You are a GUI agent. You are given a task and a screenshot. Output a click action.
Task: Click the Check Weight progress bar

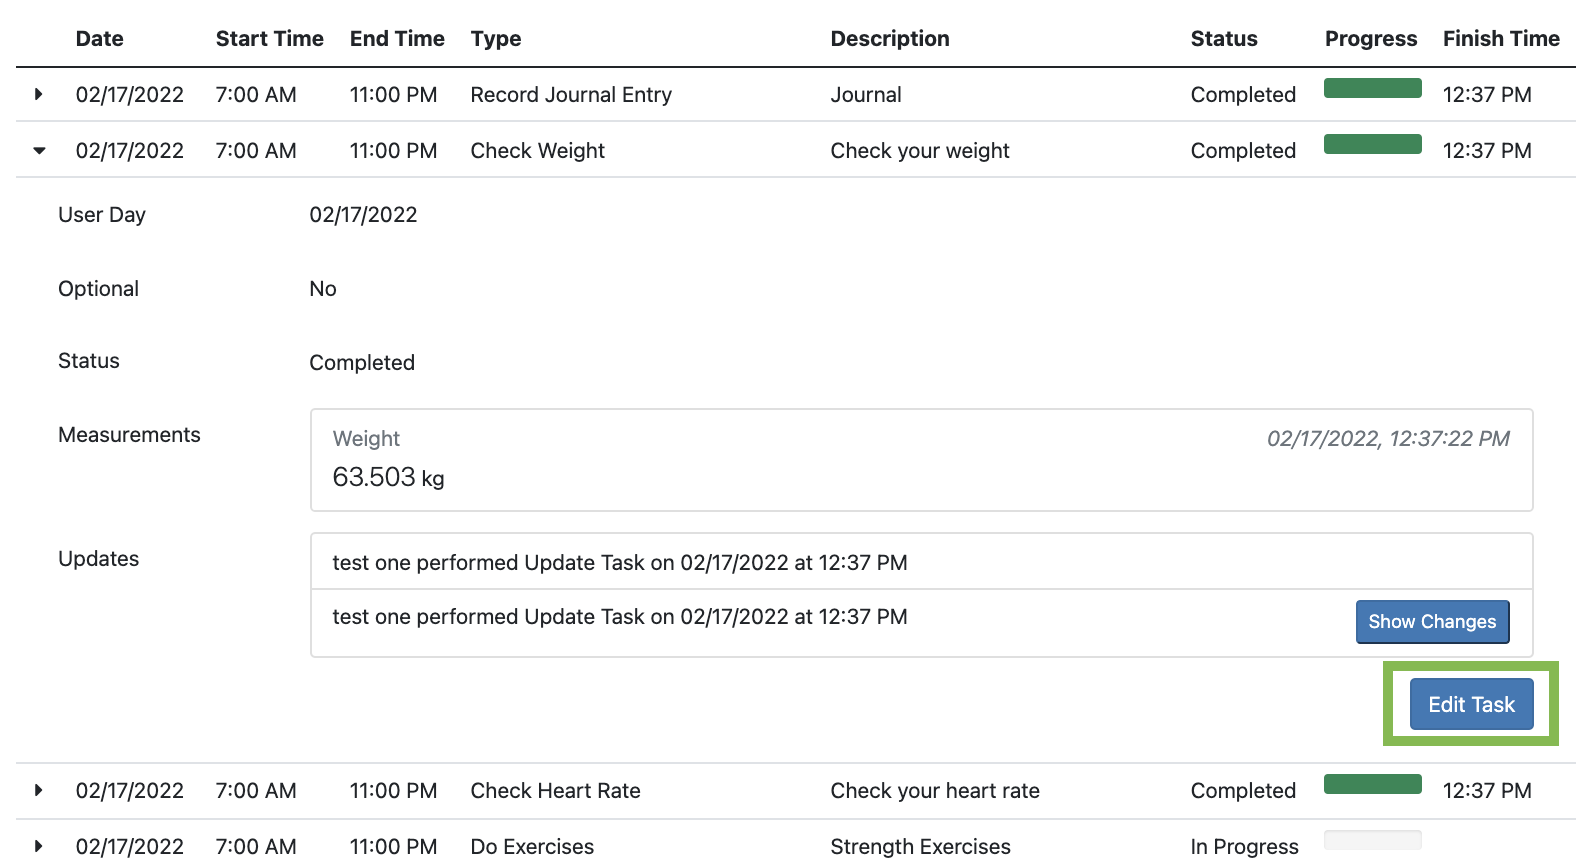pos(1372,144)
